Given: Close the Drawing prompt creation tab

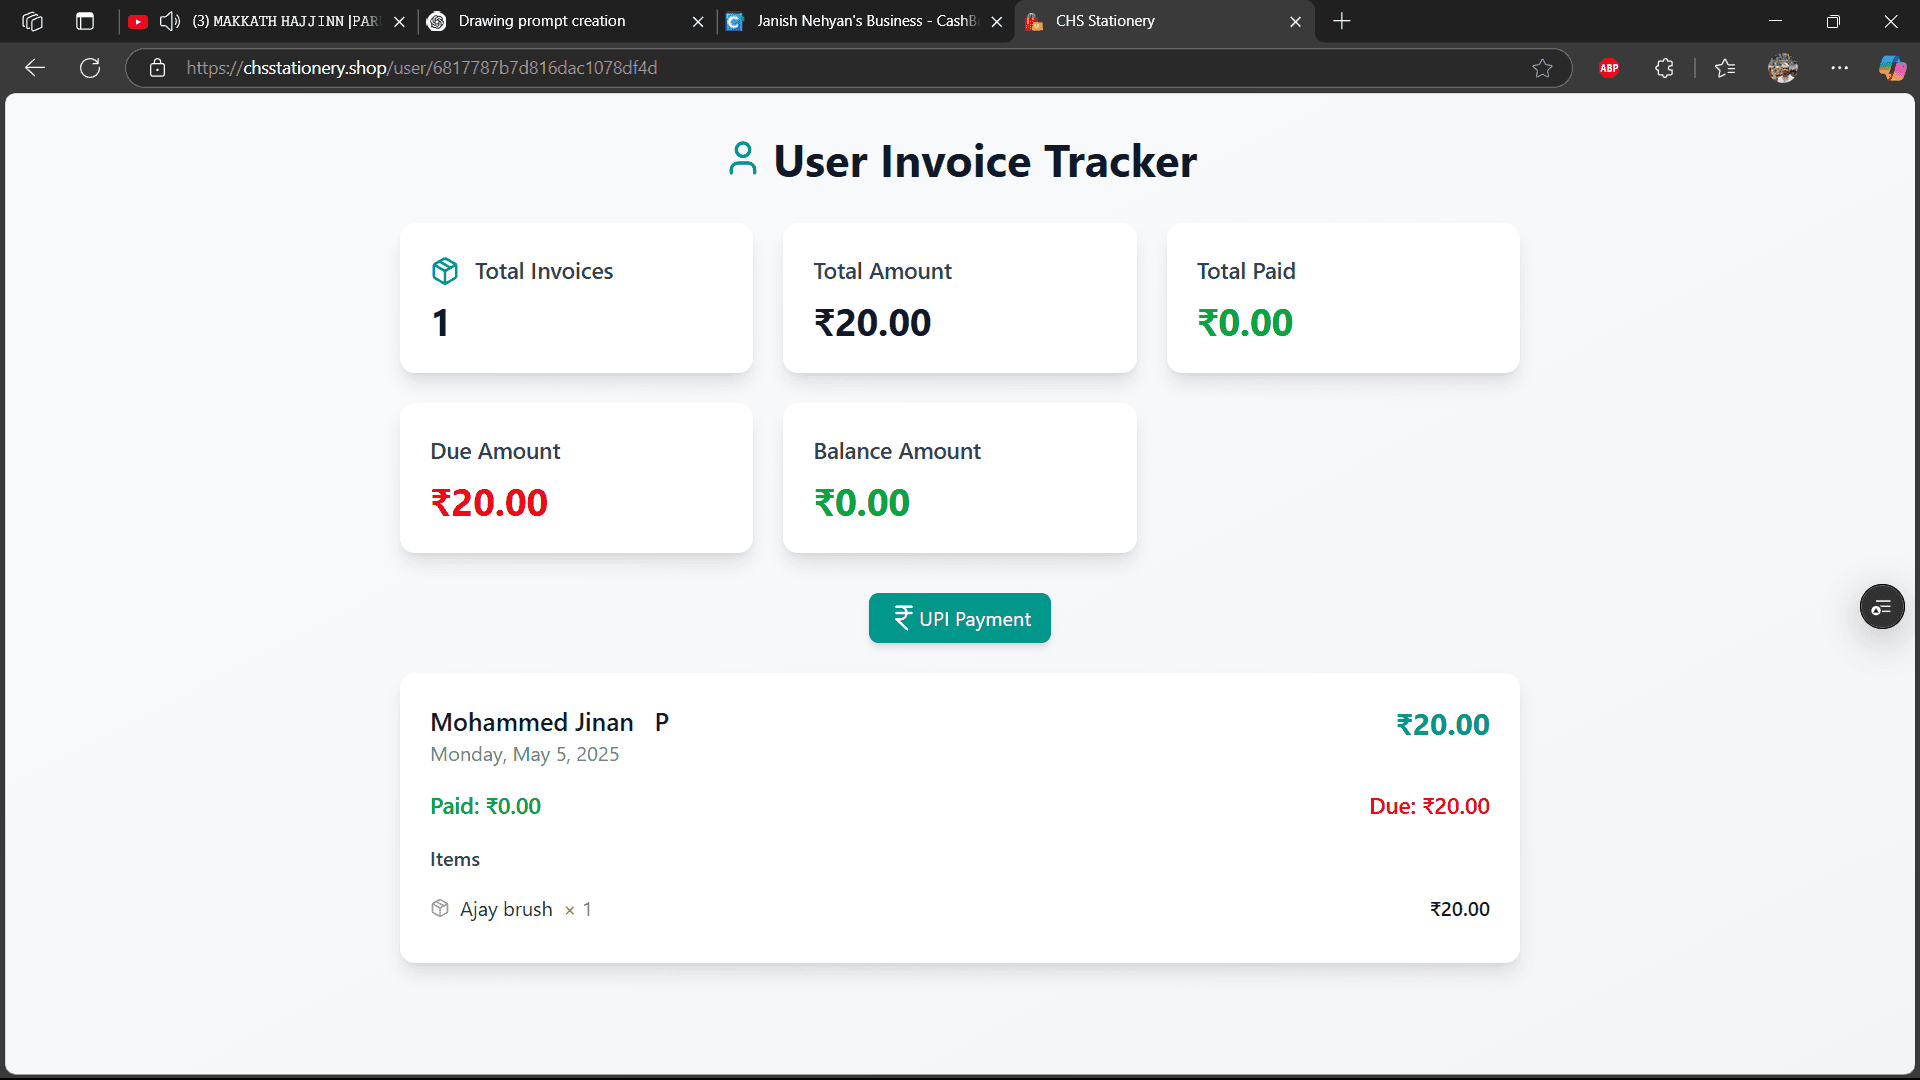Looking at the screenshot, I should pyautogui.click(x=698, y=21).
